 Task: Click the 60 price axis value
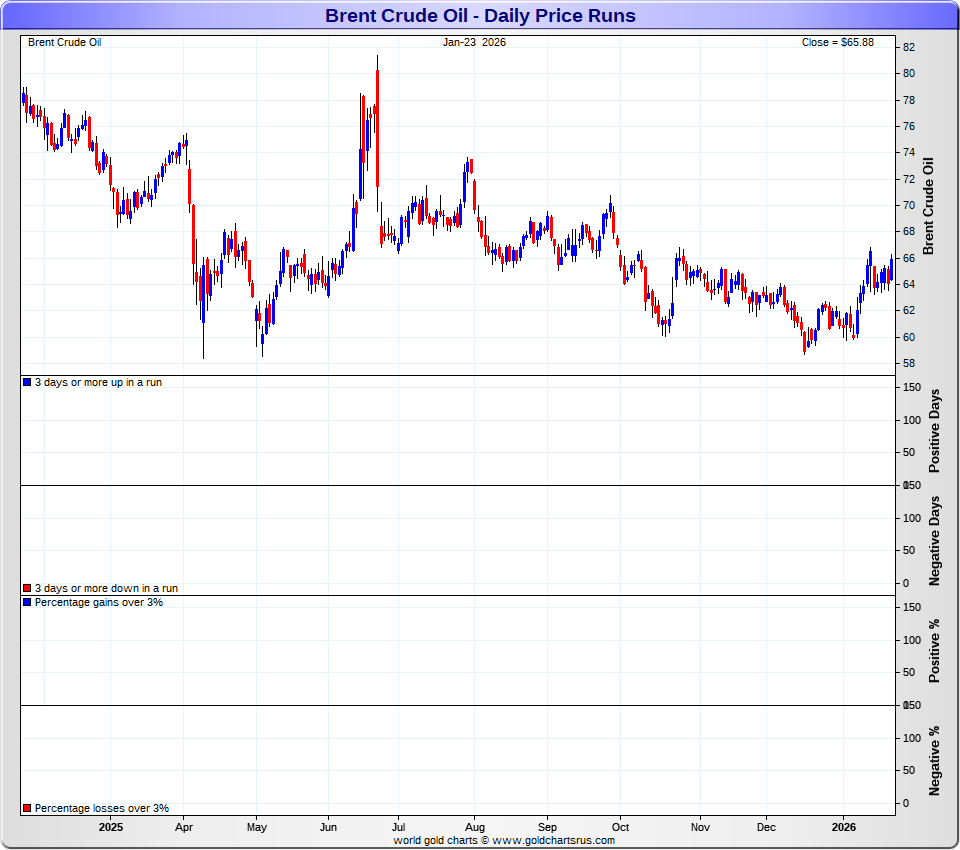[909, 337]
